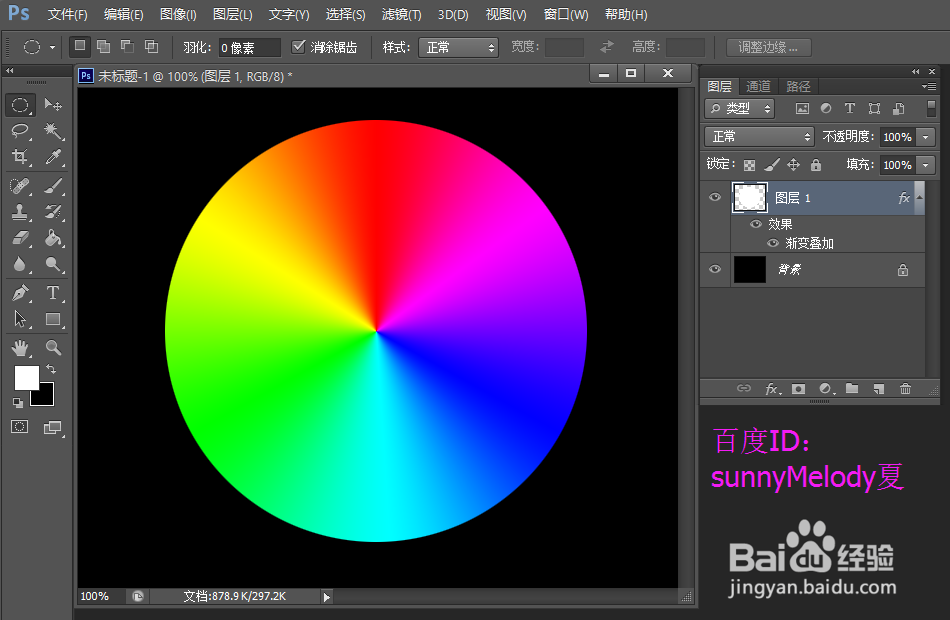Change screen mode button
Image resolution: width=950 pixels, height=620 pixels.
click(53, 427)
